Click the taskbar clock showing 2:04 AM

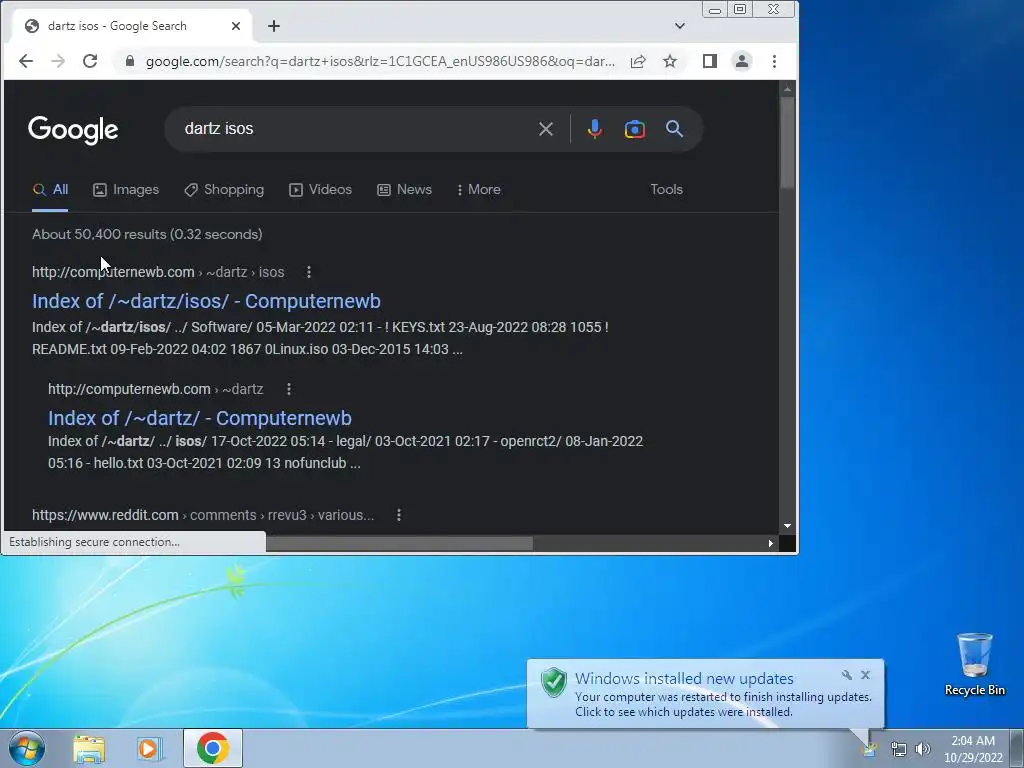[973, 748]
